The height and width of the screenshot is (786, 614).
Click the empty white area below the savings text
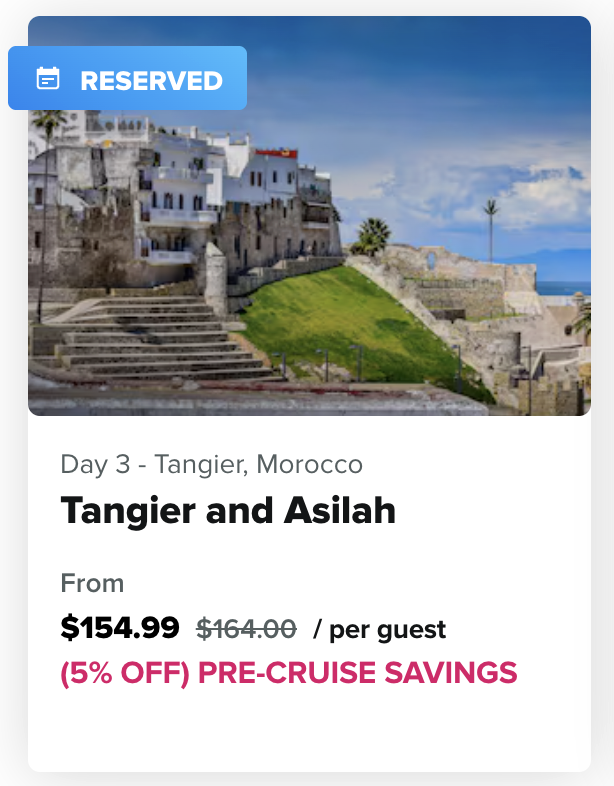tap(309, 730)
